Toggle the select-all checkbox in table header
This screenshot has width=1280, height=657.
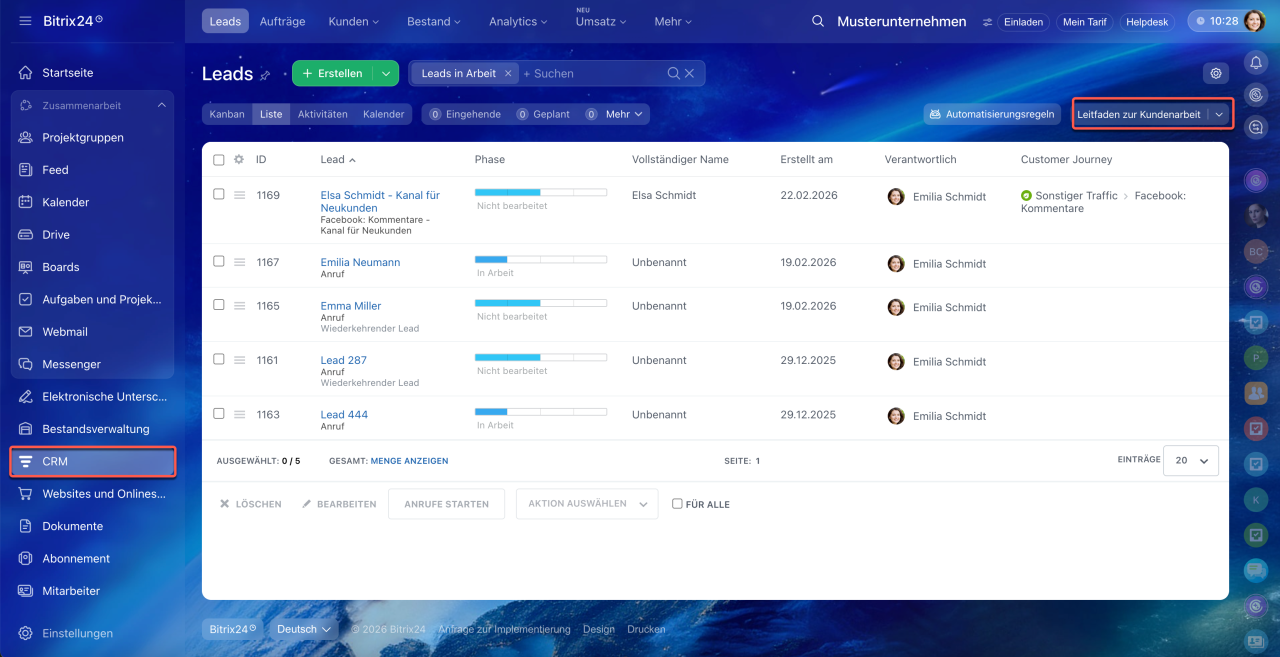pos(219,159)
